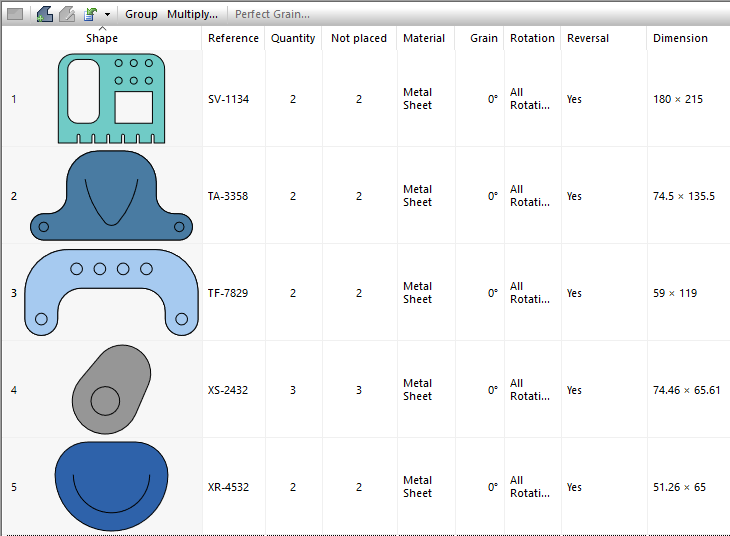
Task: Select the light blue TF-7829 shape thumbnail
Action: point(111,292)
